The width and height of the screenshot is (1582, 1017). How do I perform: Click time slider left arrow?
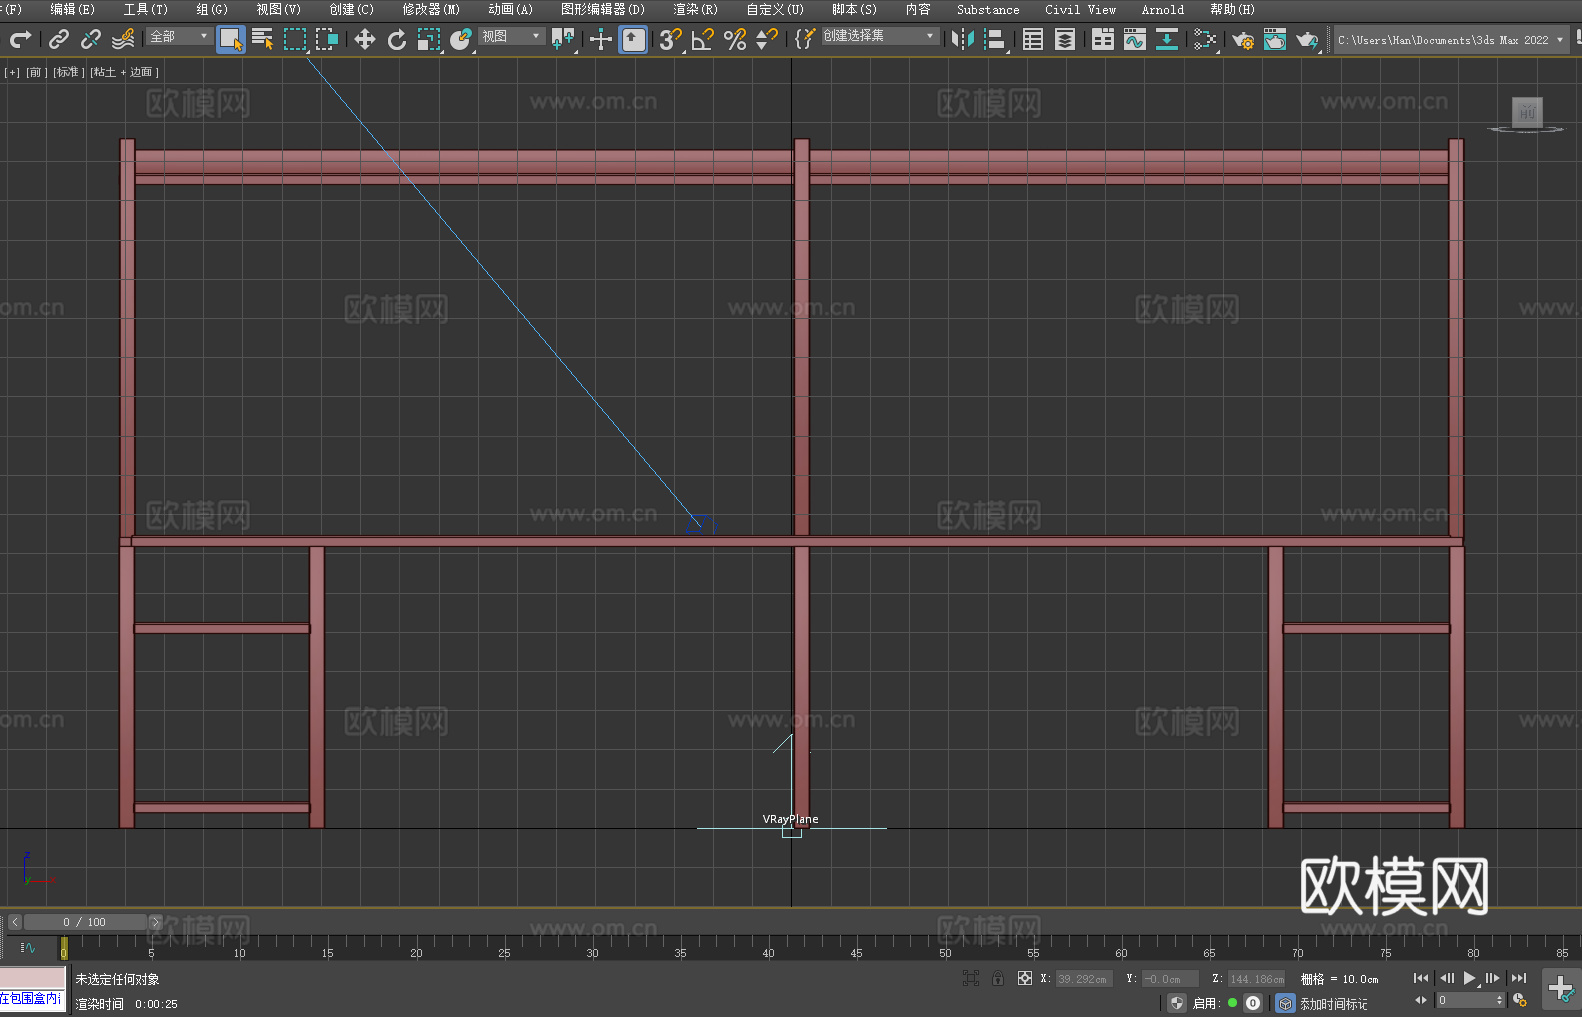pos(14,922)
